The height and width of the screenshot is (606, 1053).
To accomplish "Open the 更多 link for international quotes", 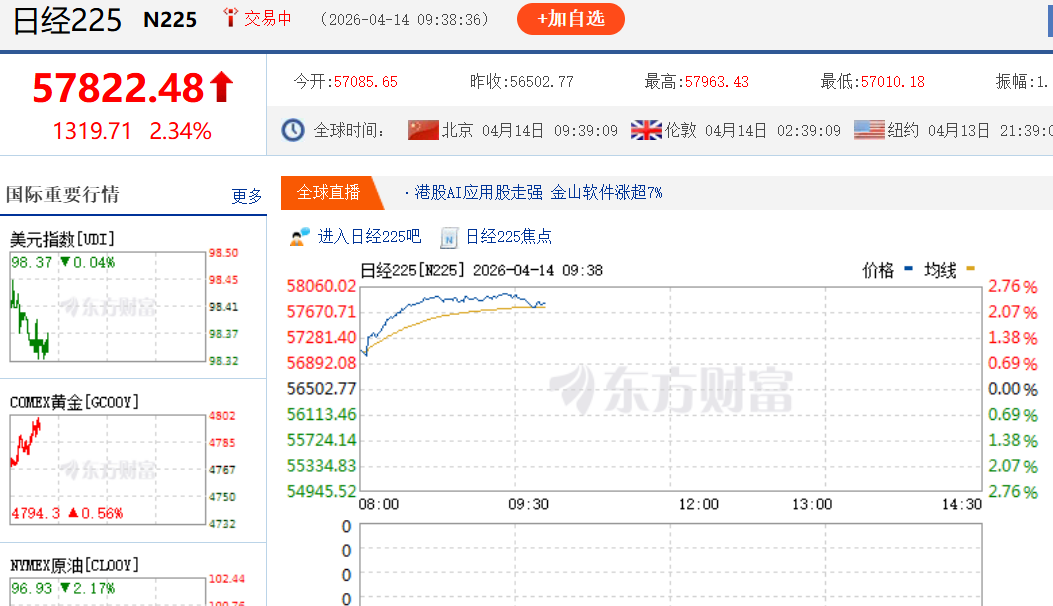I will pos(246,196).
